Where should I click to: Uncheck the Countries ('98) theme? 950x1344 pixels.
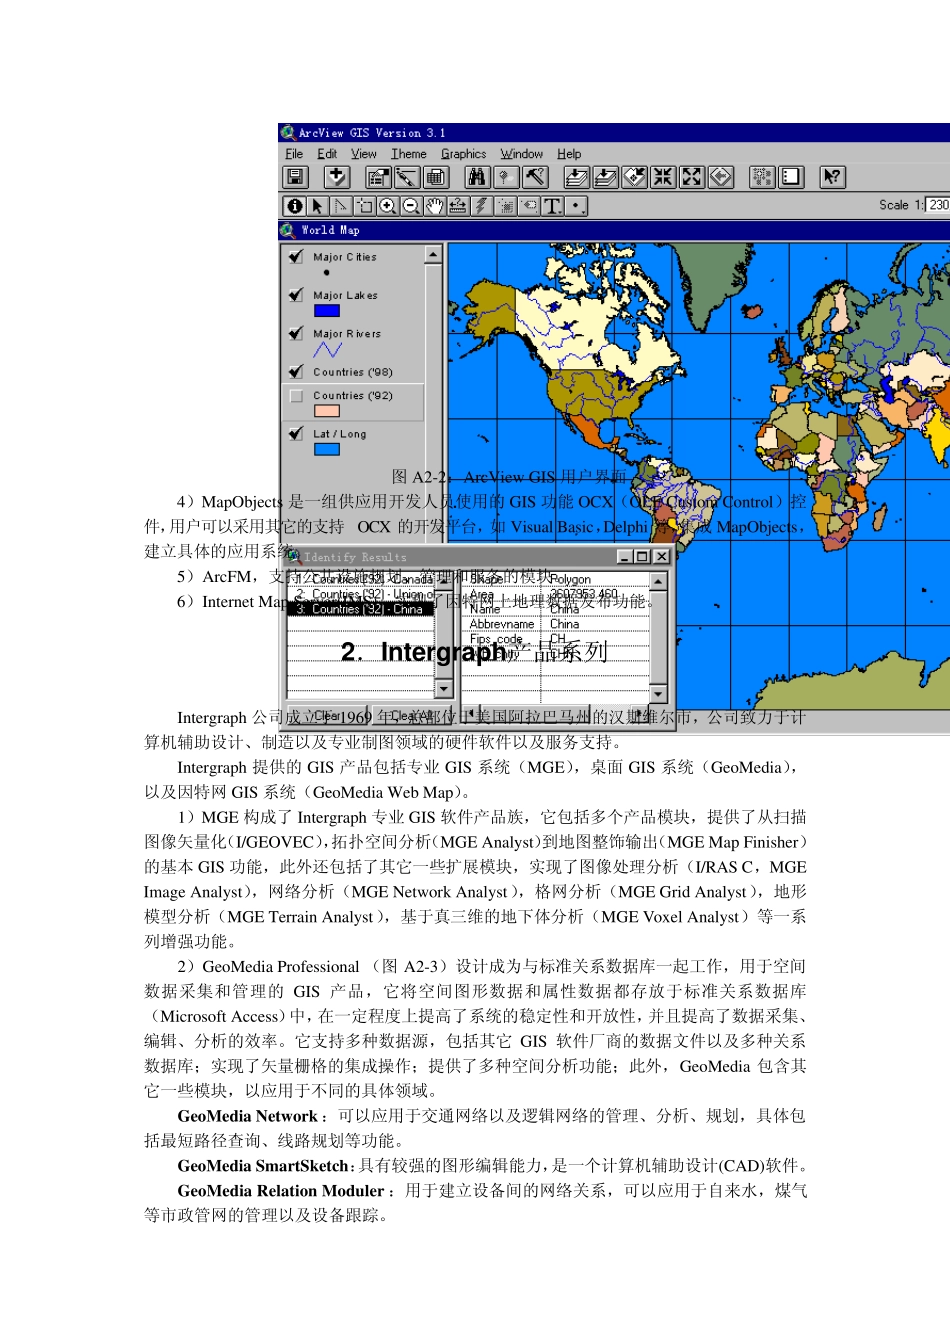[296, 371]
